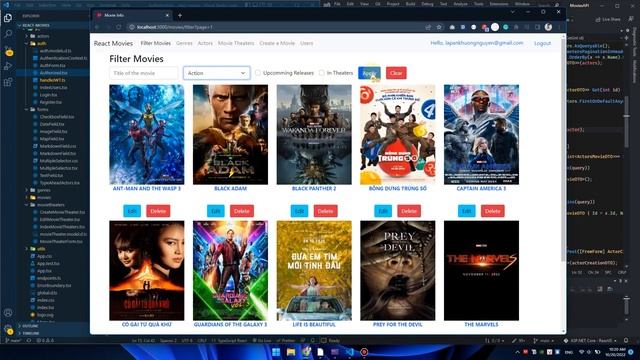Click Delete under Black Adam
Image resolution: width=640 pixels, height=360 pixels.
[x=242, y=211]
